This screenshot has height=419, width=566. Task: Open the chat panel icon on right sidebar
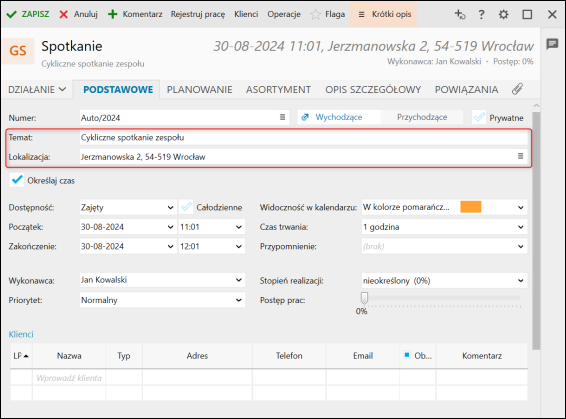552,44
